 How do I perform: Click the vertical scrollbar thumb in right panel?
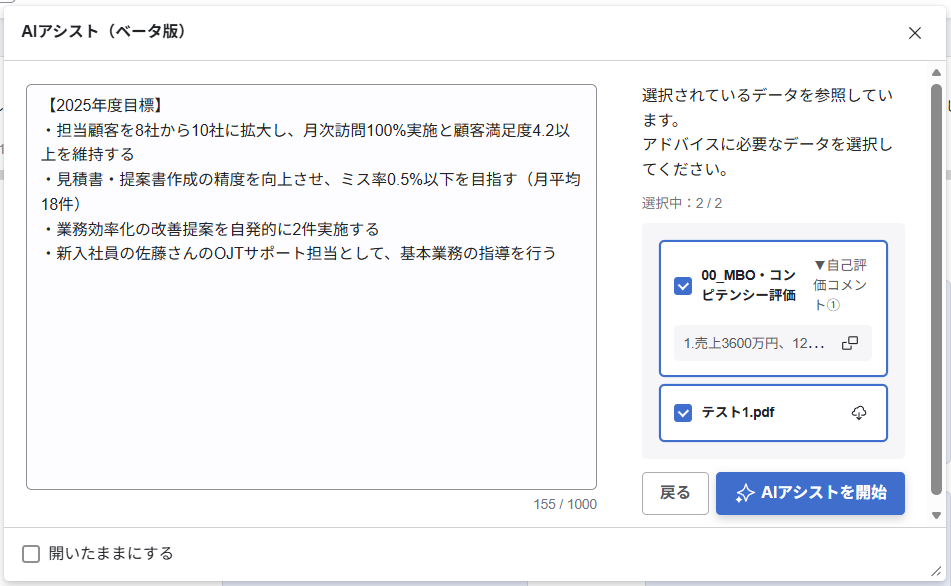pos(936,290)
